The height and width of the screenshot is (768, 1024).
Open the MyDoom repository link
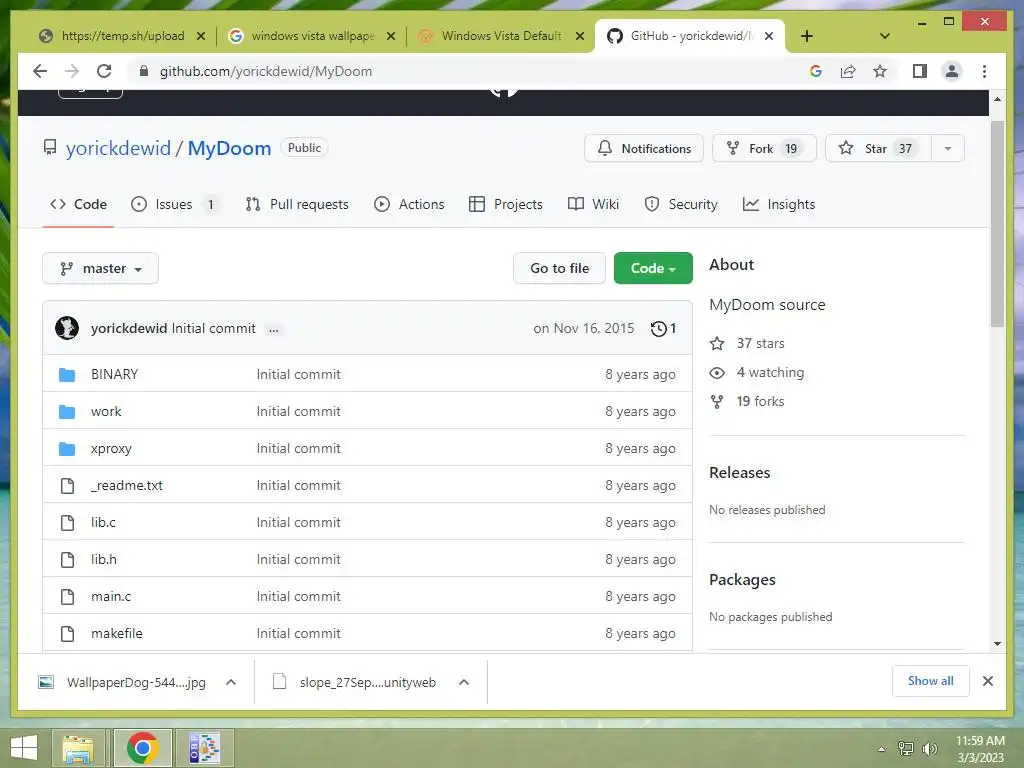(229, 148)
